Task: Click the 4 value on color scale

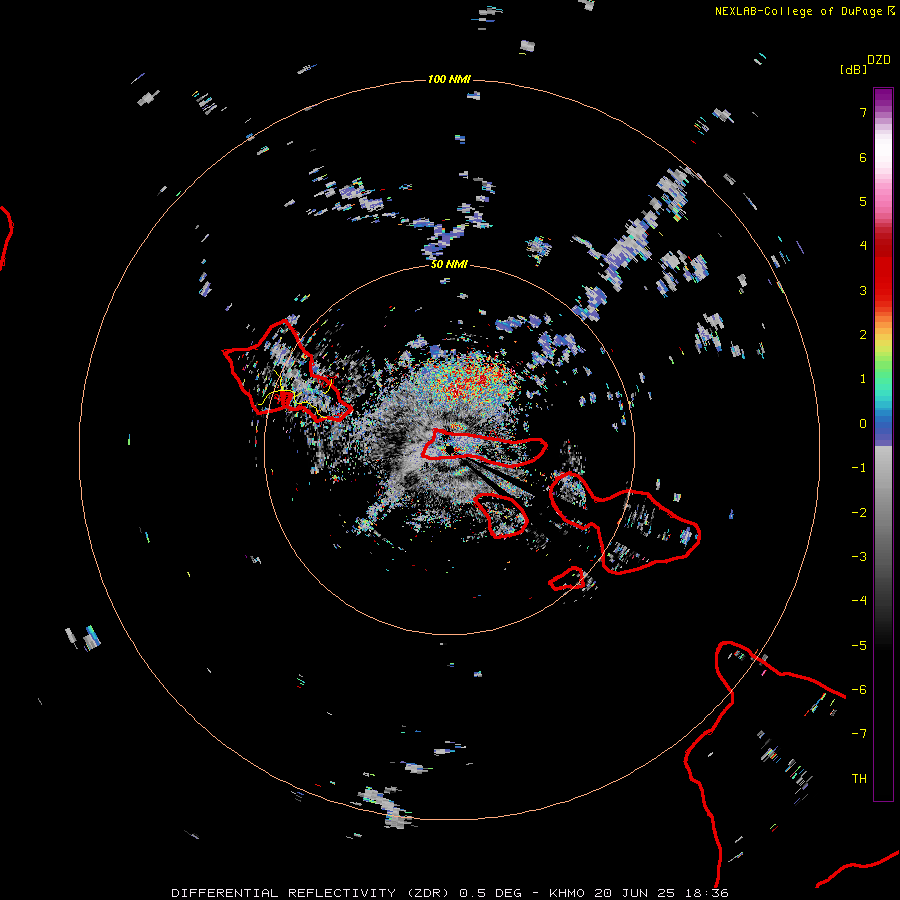Action: point(863,246)
